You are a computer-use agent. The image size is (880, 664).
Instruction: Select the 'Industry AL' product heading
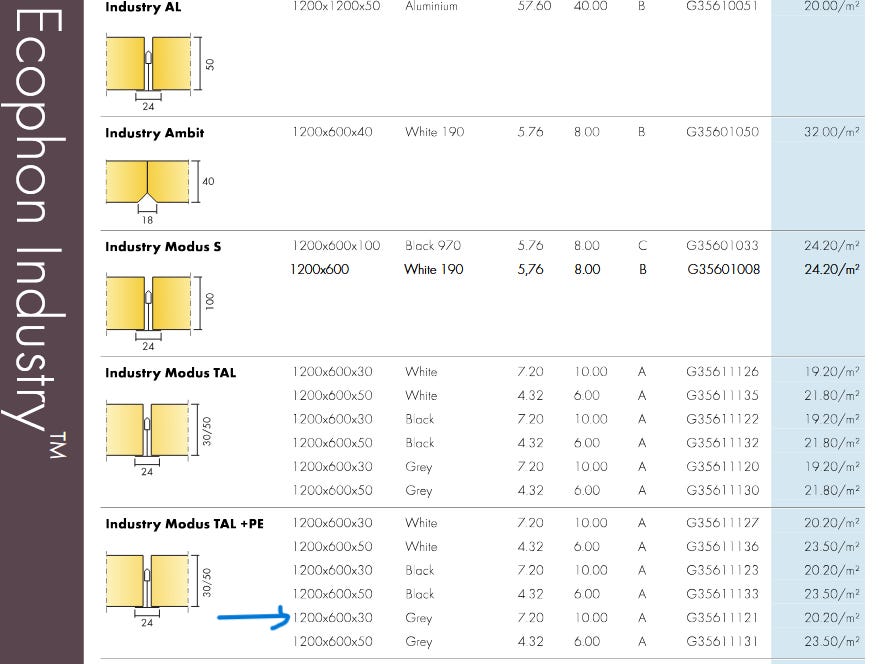tap(143, 7)
